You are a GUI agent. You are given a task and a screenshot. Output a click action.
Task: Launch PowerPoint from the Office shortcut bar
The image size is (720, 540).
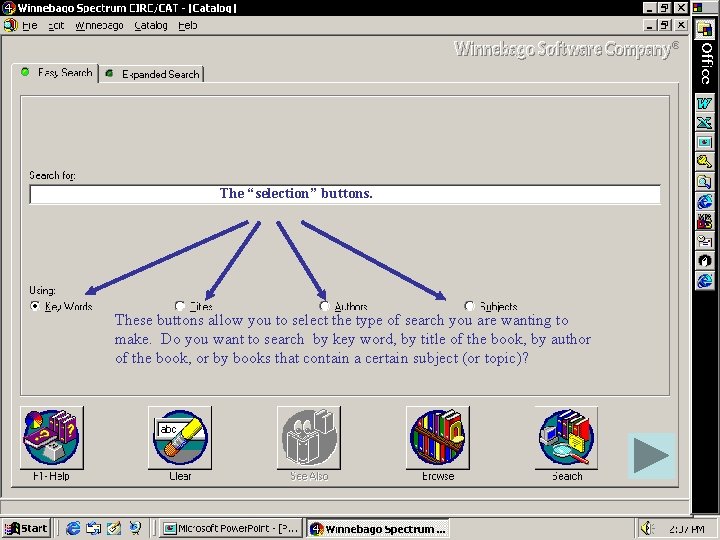[704, 142]
